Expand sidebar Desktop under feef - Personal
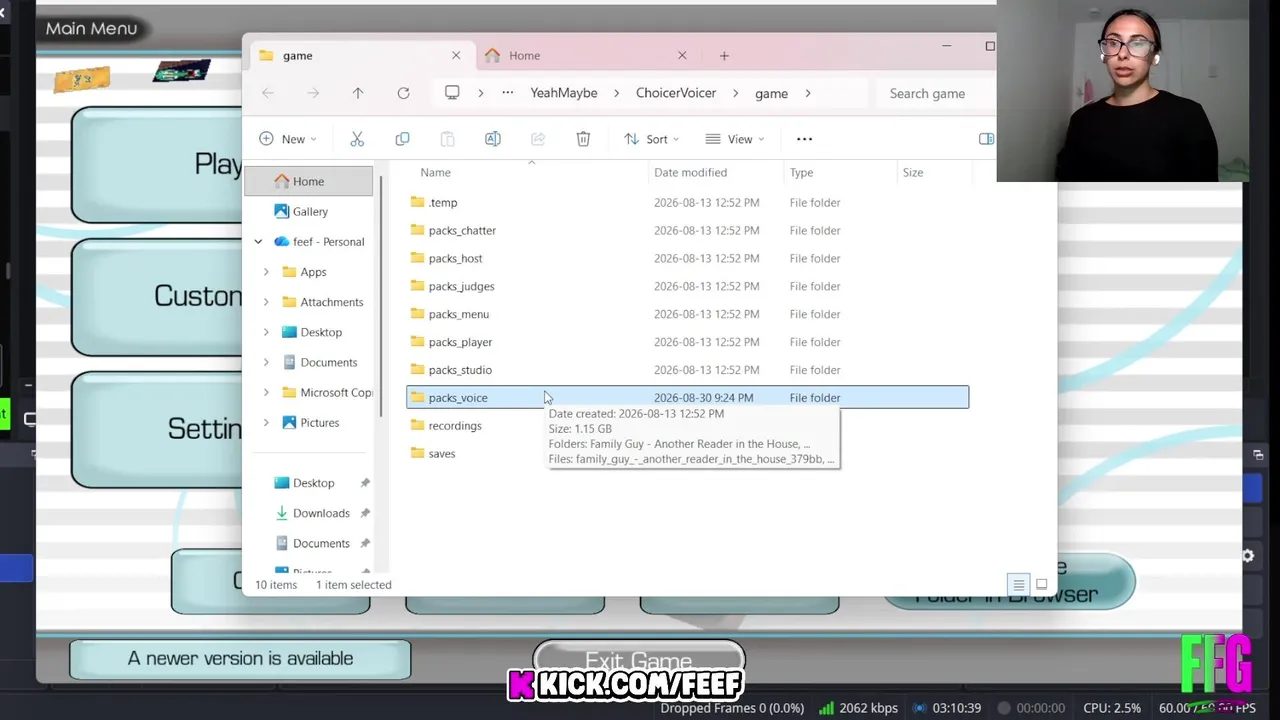The width and height of the screenshot is (1280, 720). click(x=266, y=332)
